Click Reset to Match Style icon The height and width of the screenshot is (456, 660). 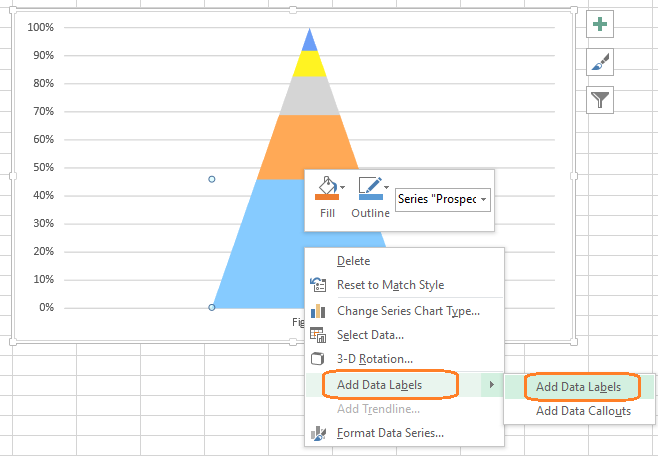click(318, 285)
